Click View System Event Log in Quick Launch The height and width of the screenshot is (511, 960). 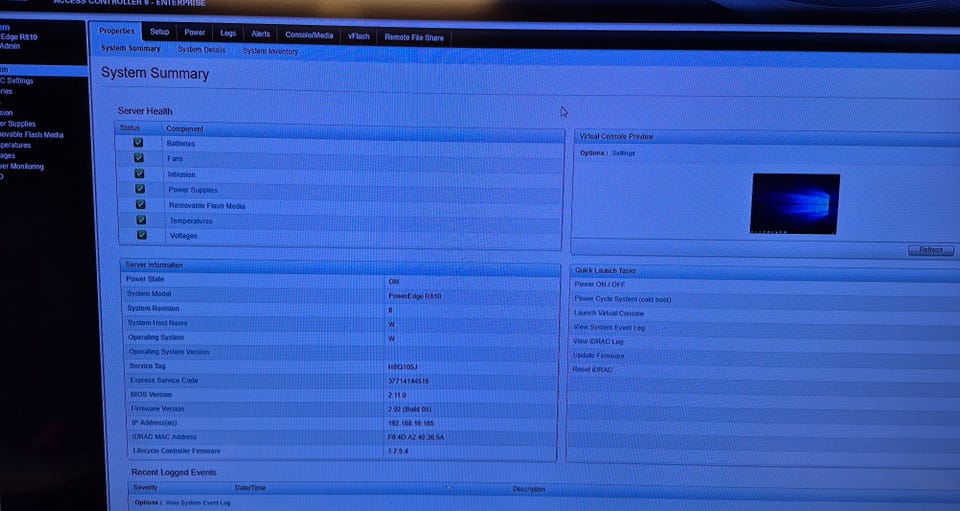609,327
